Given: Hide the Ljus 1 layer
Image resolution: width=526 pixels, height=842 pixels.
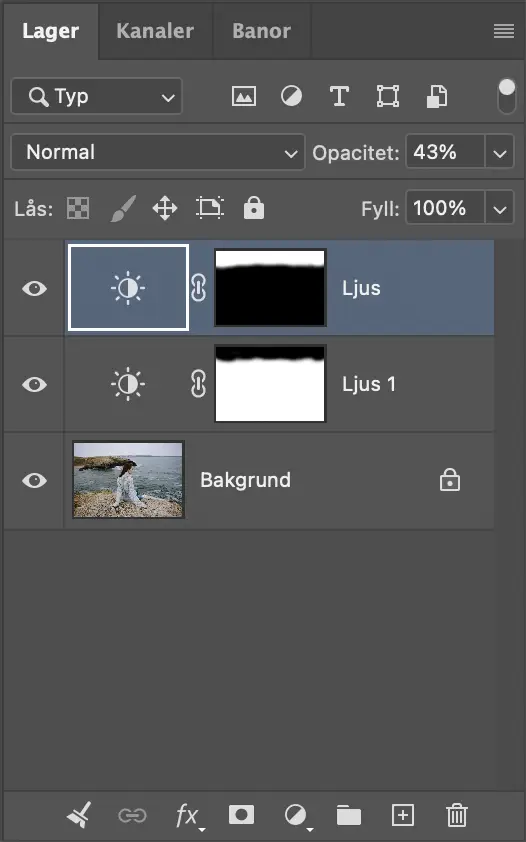Looking at the screenshot, I should tap(34, 384).
